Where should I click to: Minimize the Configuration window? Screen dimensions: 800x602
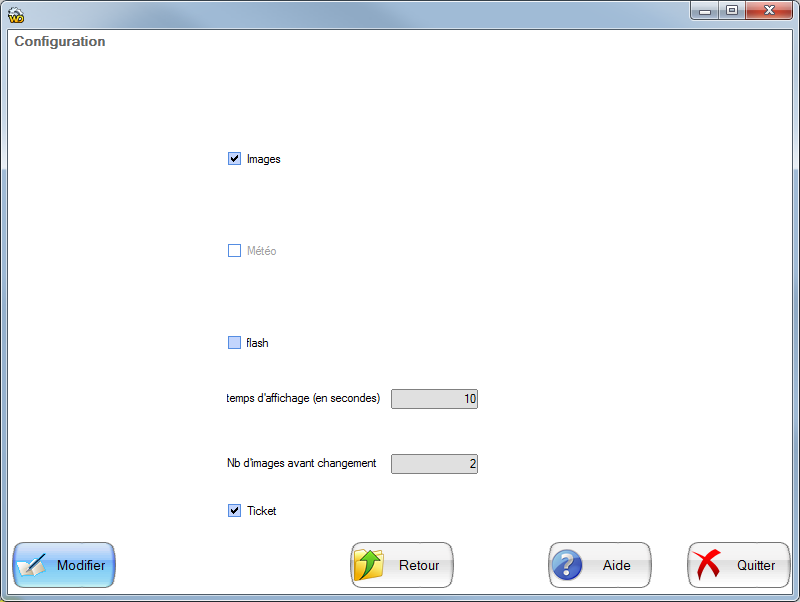(x=706, y=10)
